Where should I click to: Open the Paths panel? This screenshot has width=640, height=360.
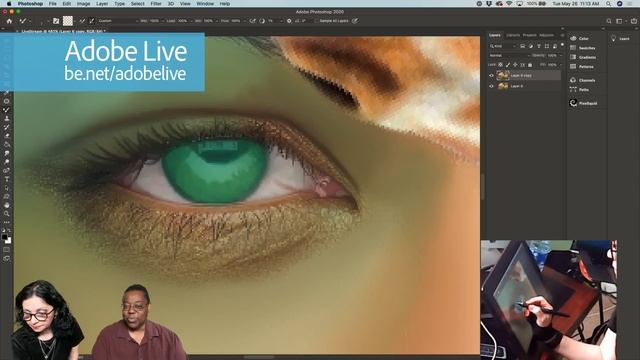tap(580, 89)
